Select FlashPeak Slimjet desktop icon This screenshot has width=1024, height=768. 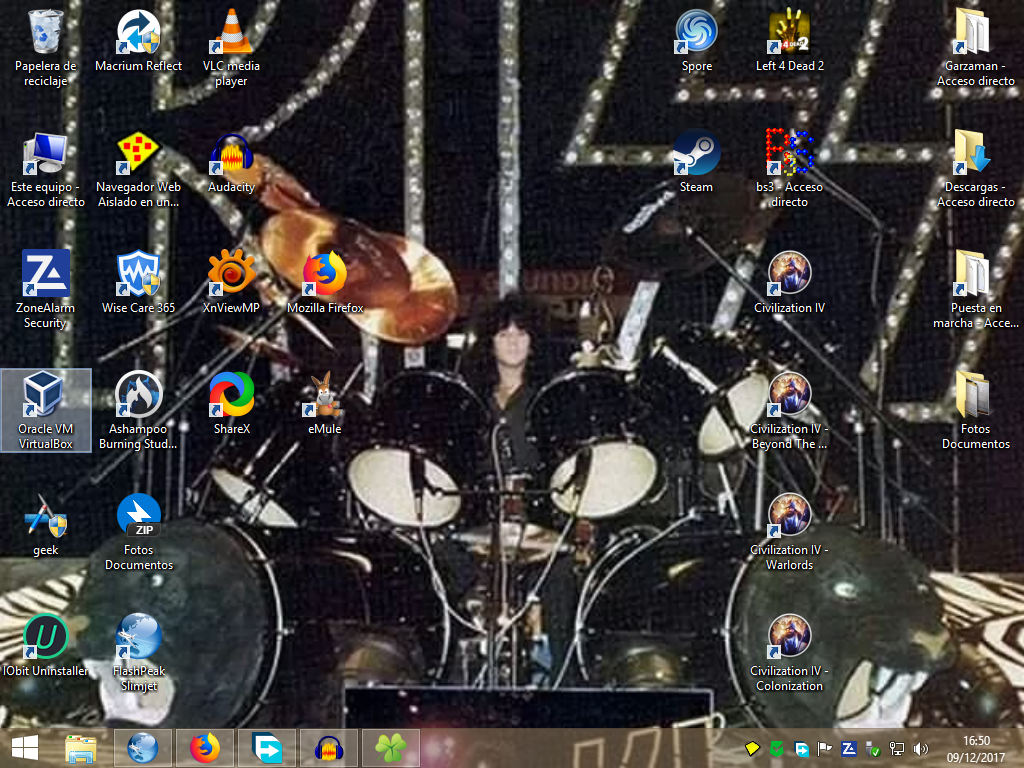(138, 652)
